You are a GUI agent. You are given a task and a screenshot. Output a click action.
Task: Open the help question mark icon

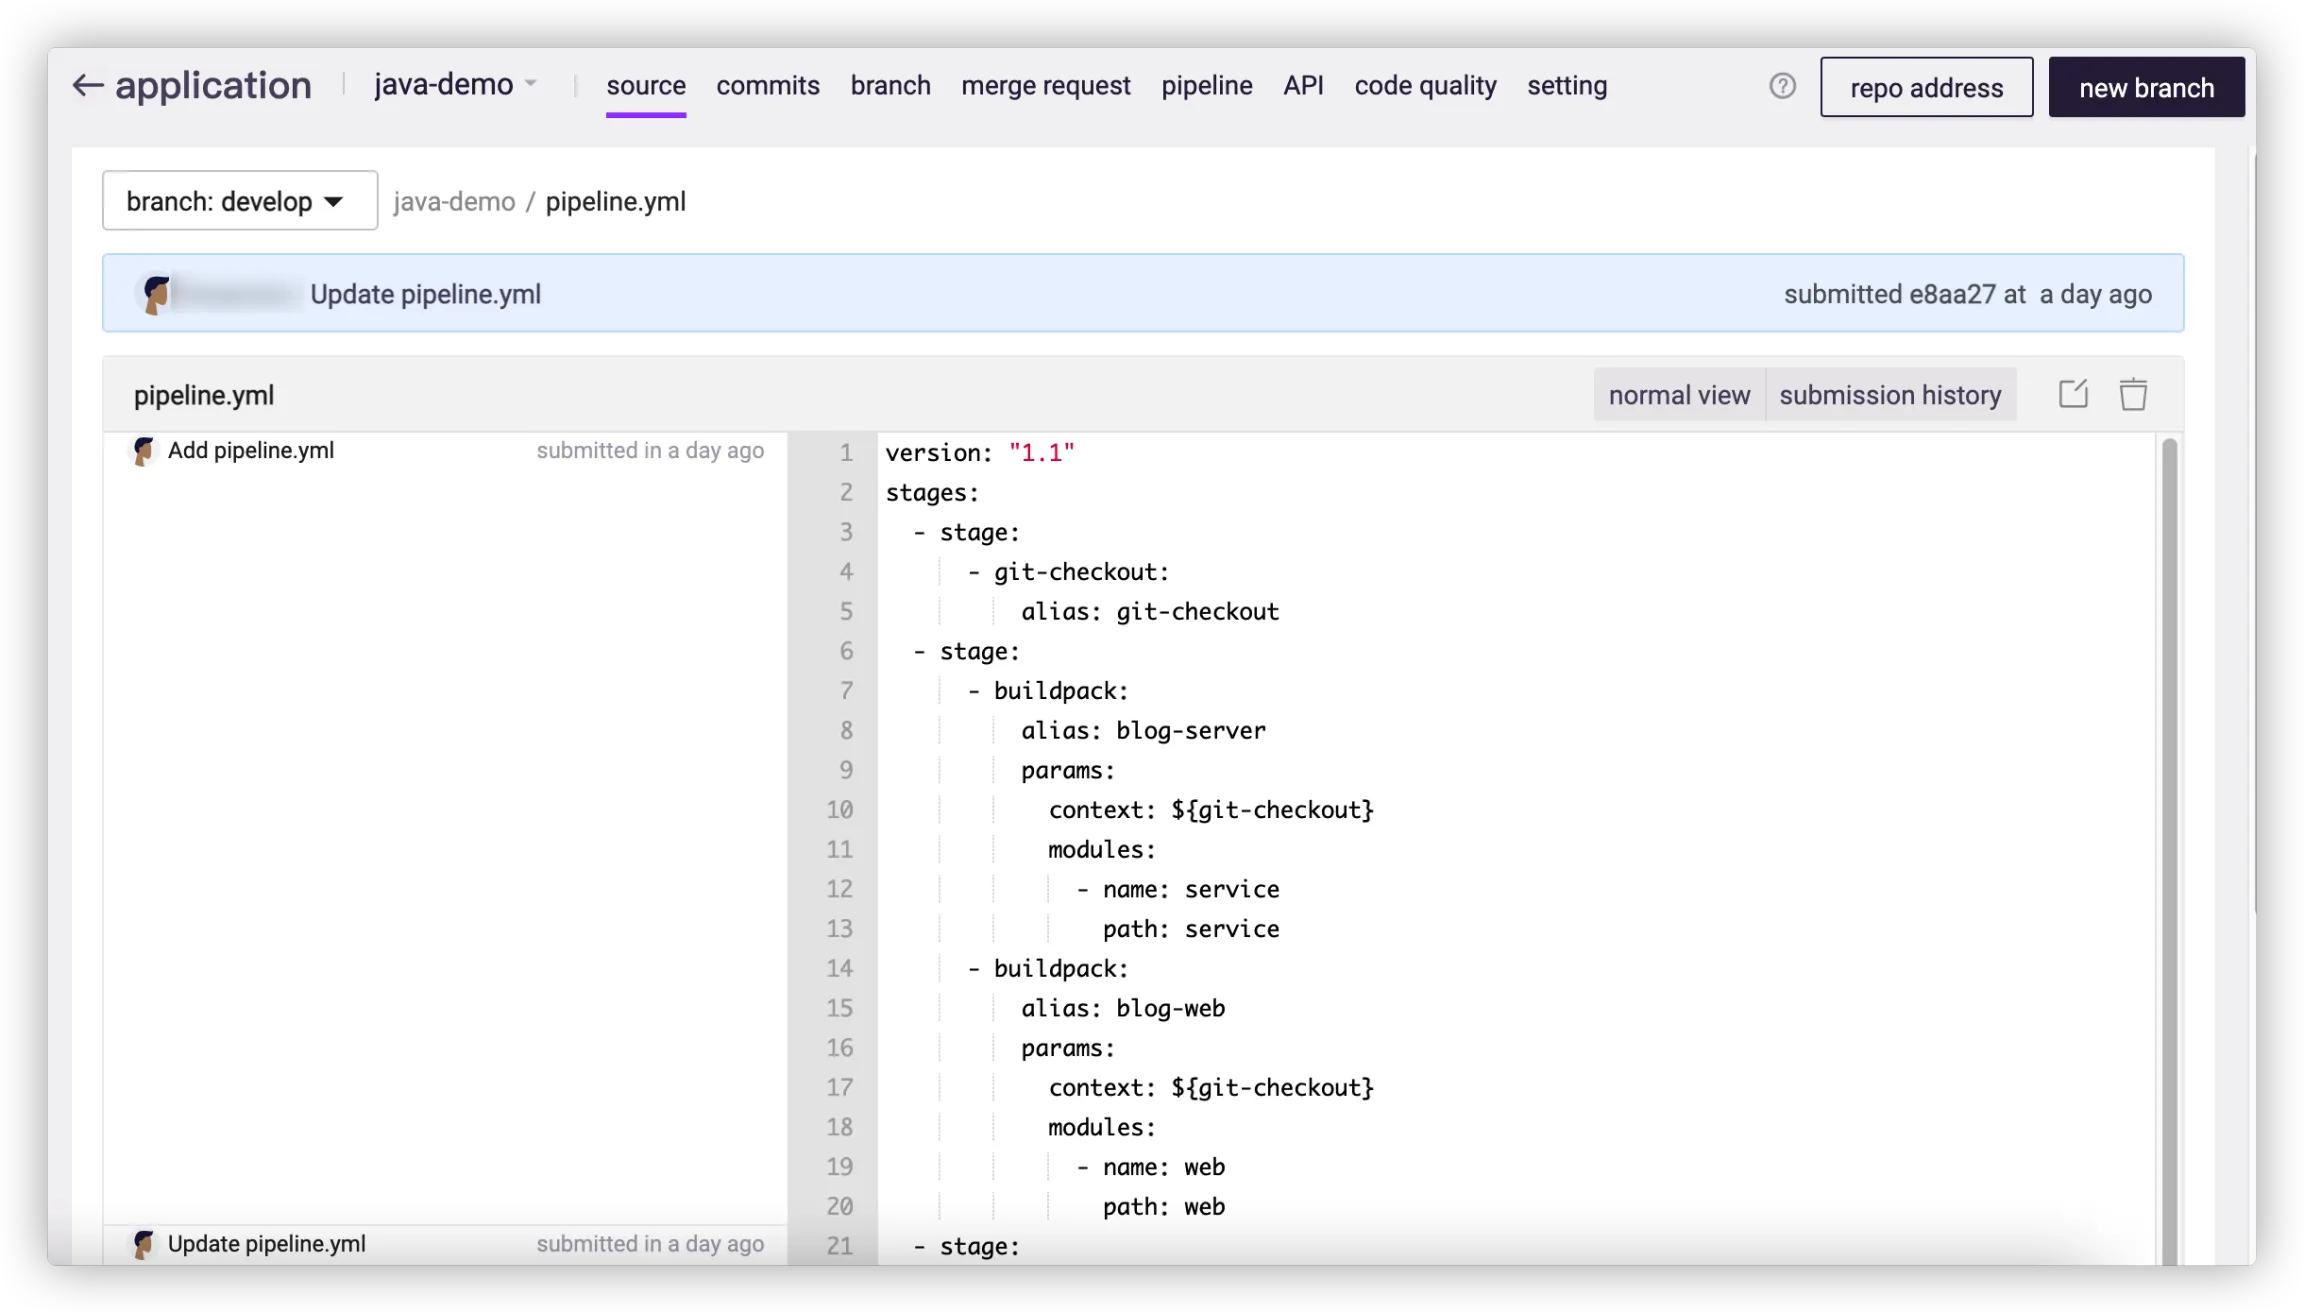pos(1782,86)
